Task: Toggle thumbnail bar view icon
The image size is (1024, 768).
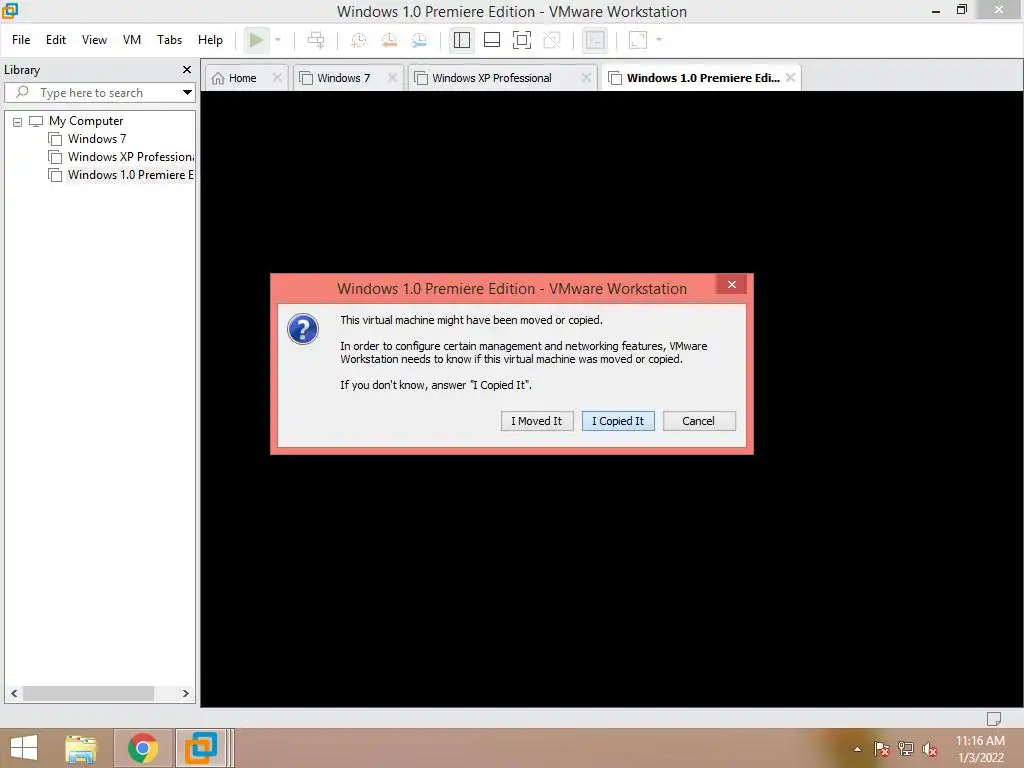Action: click(492, 40)
